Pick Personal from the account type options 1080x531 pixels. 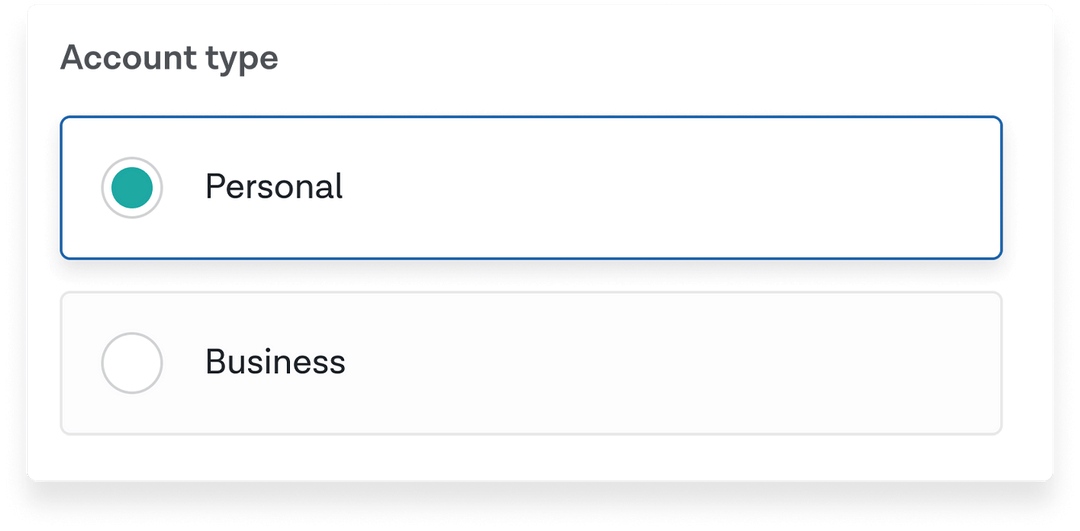pos(273,187)
